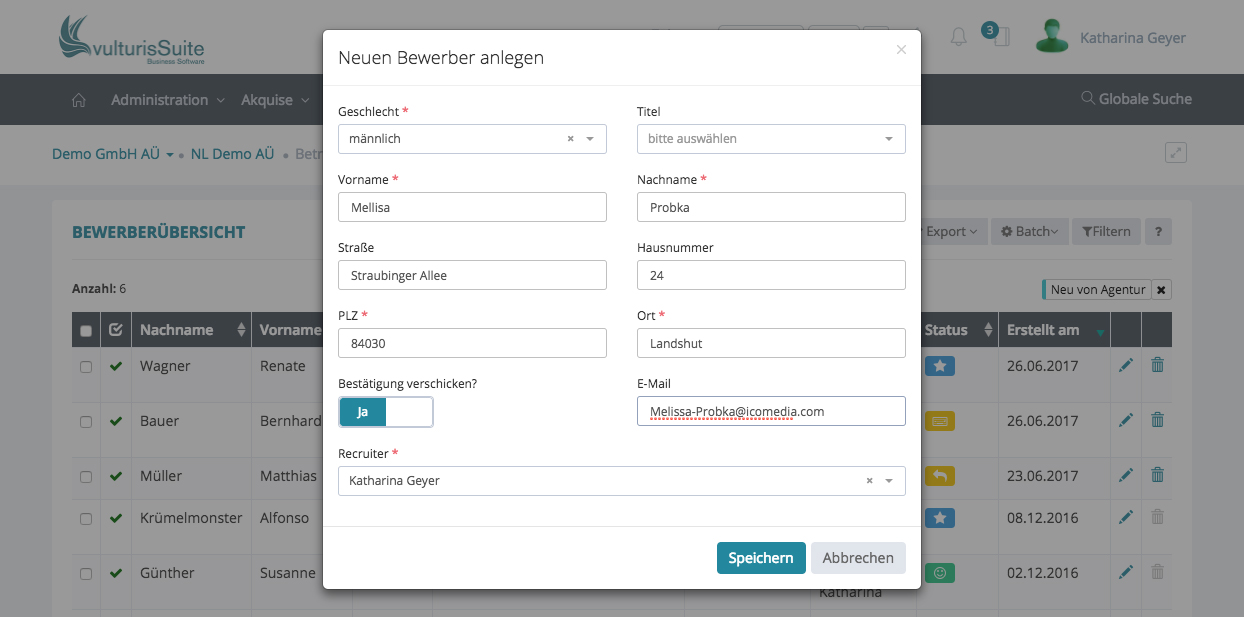The image size is (1244, 617).
Task: Open the Akquise menu
Action: 273,100
